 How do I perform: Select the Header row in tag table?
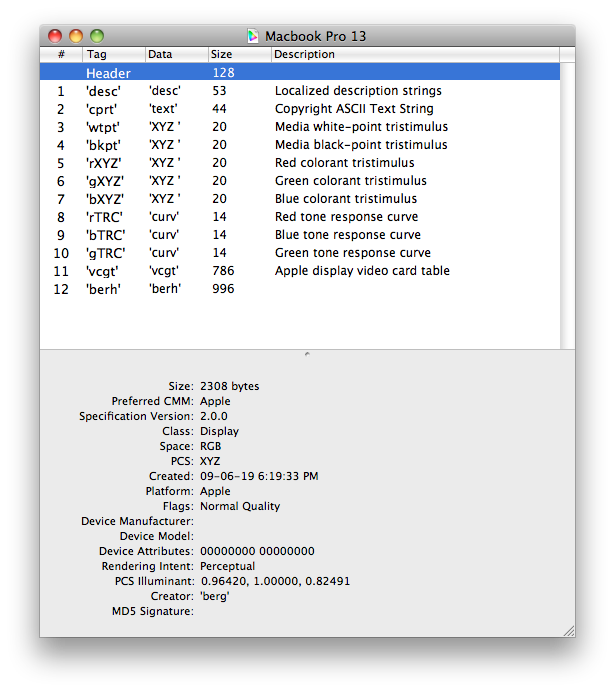click(x=300, y=72)
